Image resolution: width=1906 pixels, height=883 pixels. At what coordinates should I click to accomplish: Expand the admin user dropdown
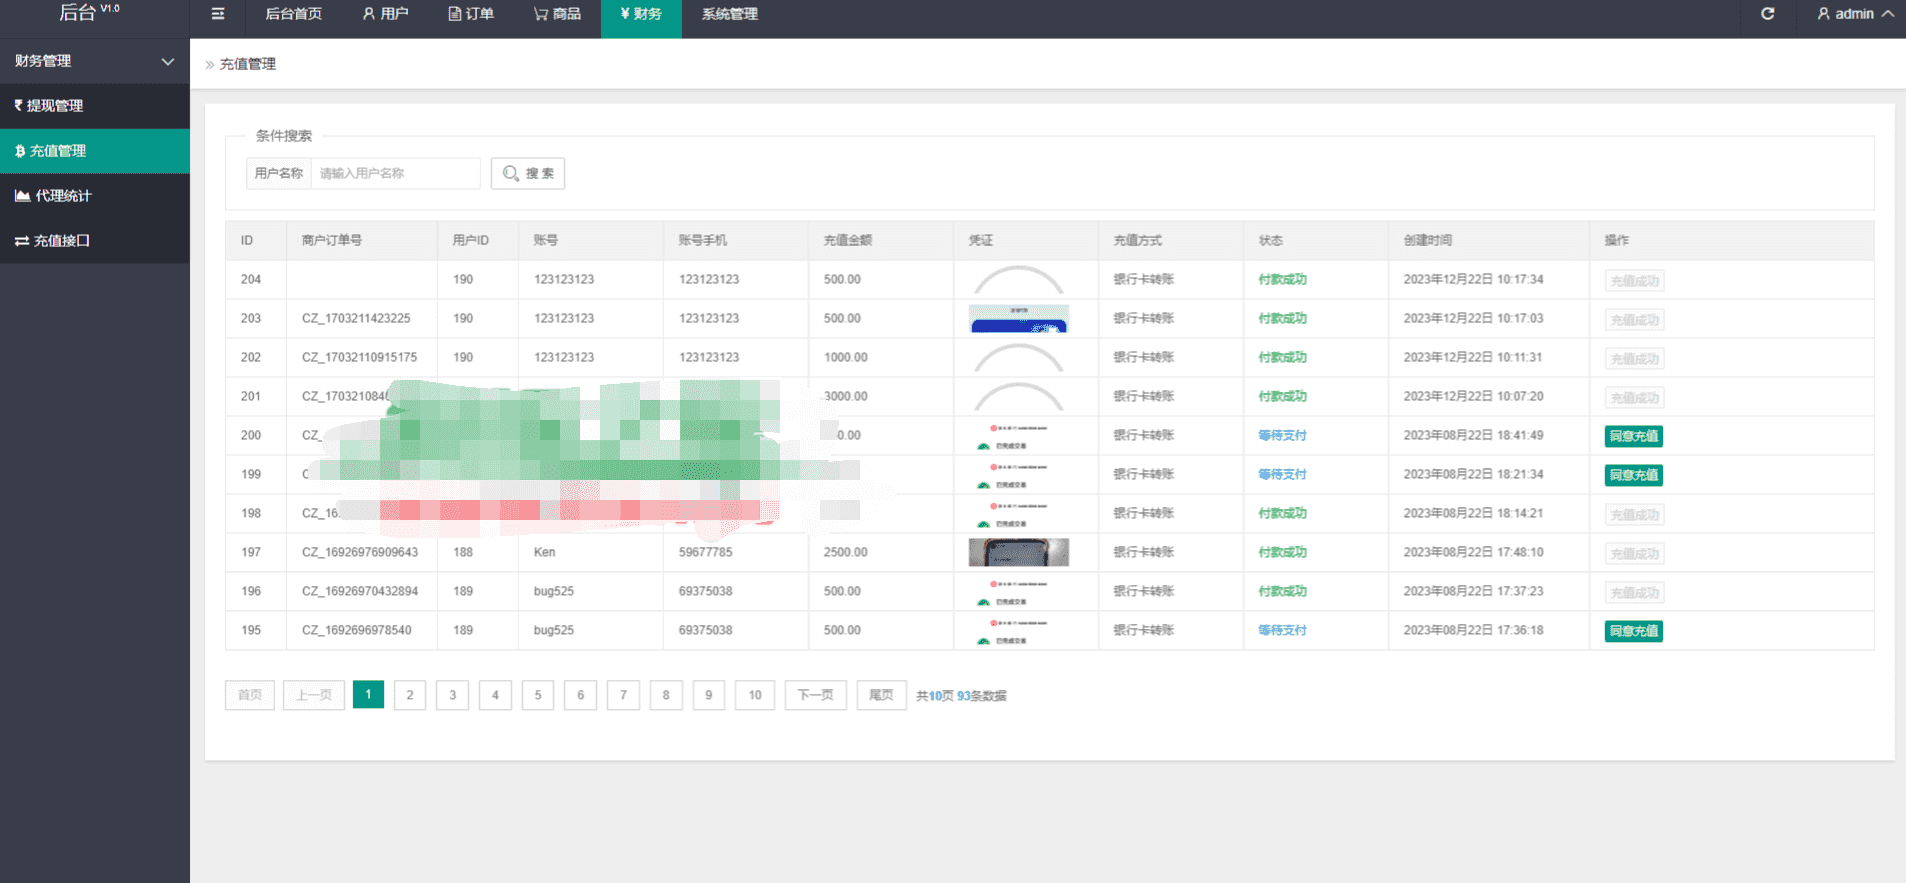click(x=1855, y=14)
